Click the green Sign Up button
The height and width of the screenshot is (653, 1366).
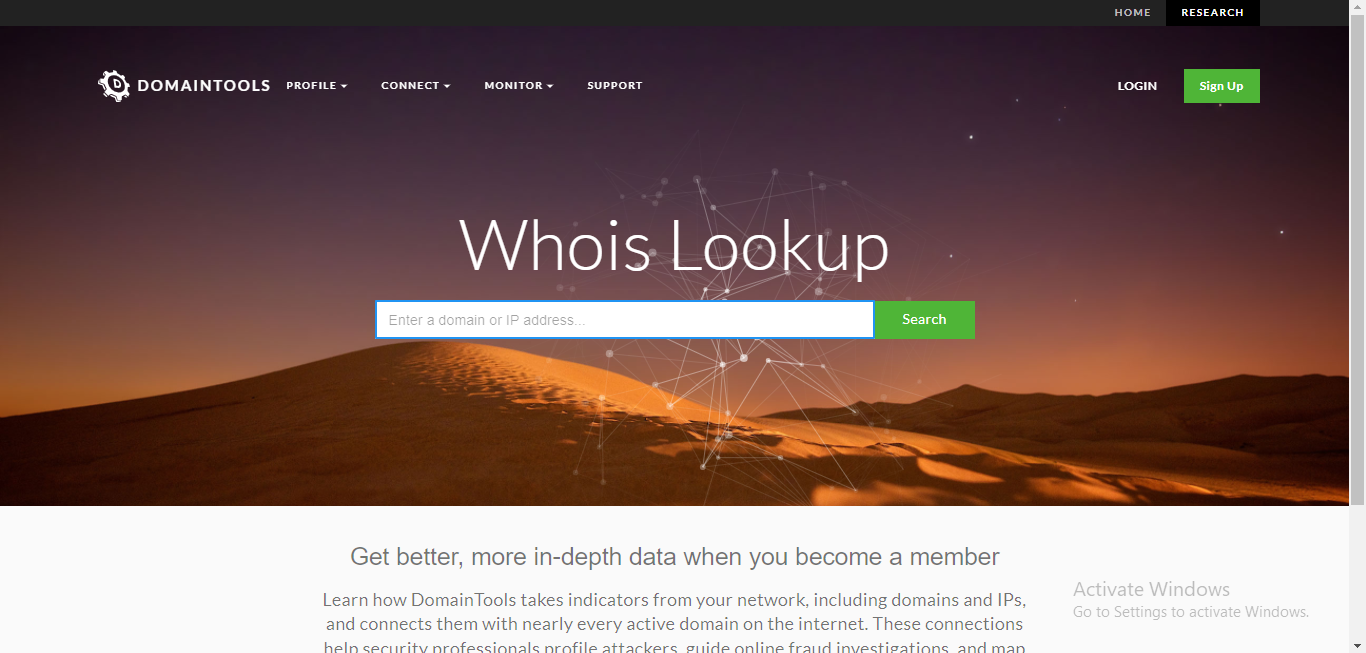(x=1221, y=86)
